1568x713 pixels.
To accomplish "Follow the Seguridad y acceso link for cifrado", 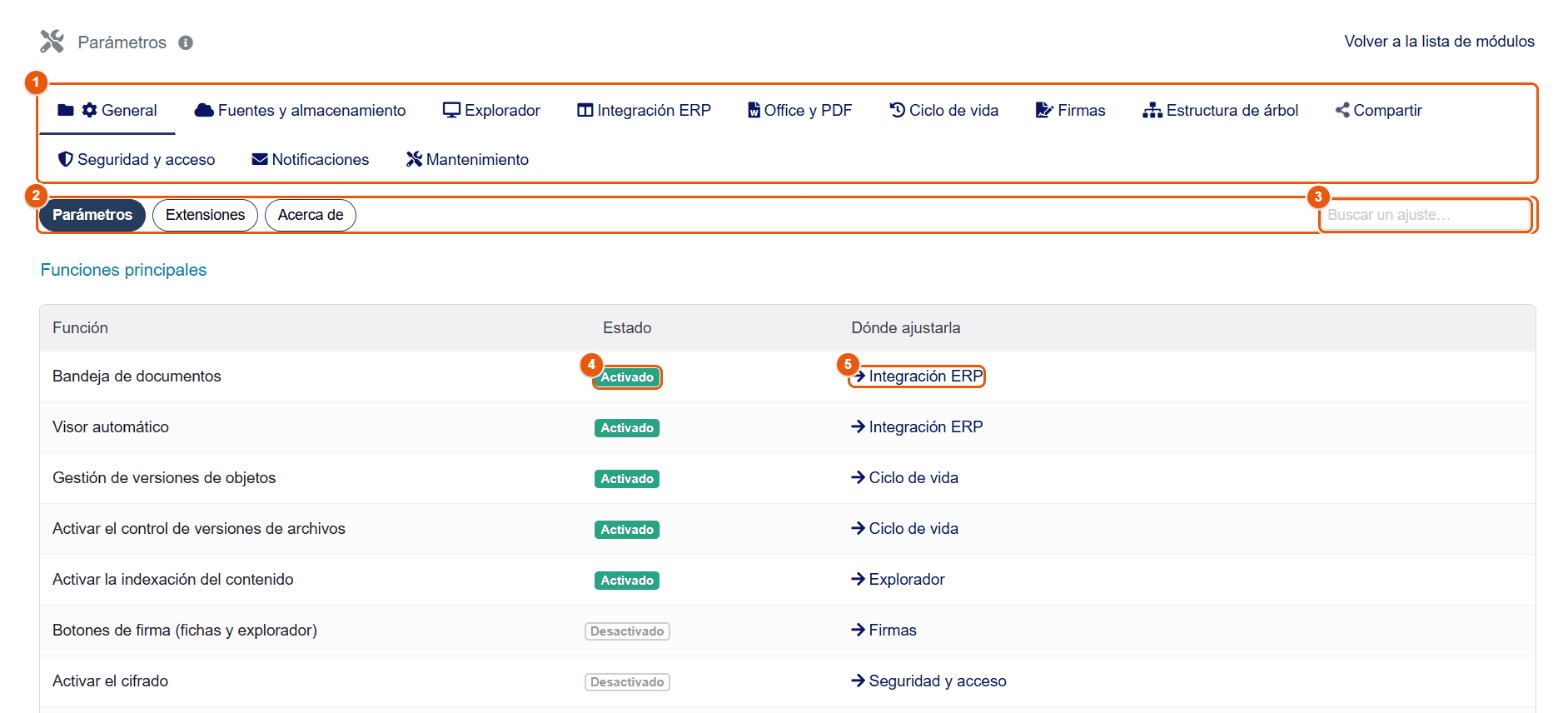I will point(929,682).
